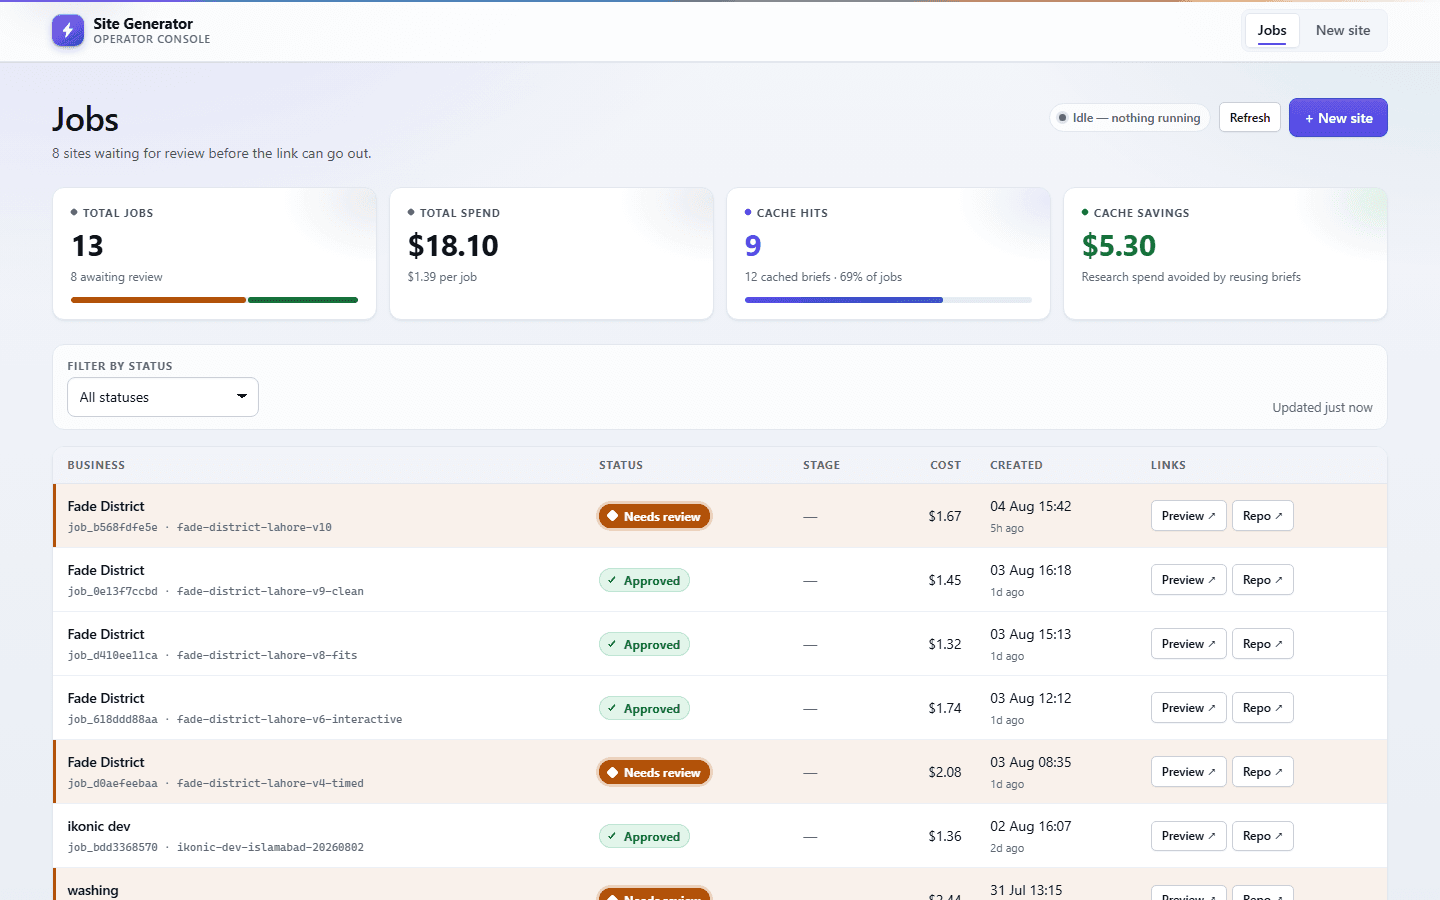The width and height of the screenshot is (1440, 900).
Task: Click Approved badge for ikonic dev job
Action: click(644, 836)
